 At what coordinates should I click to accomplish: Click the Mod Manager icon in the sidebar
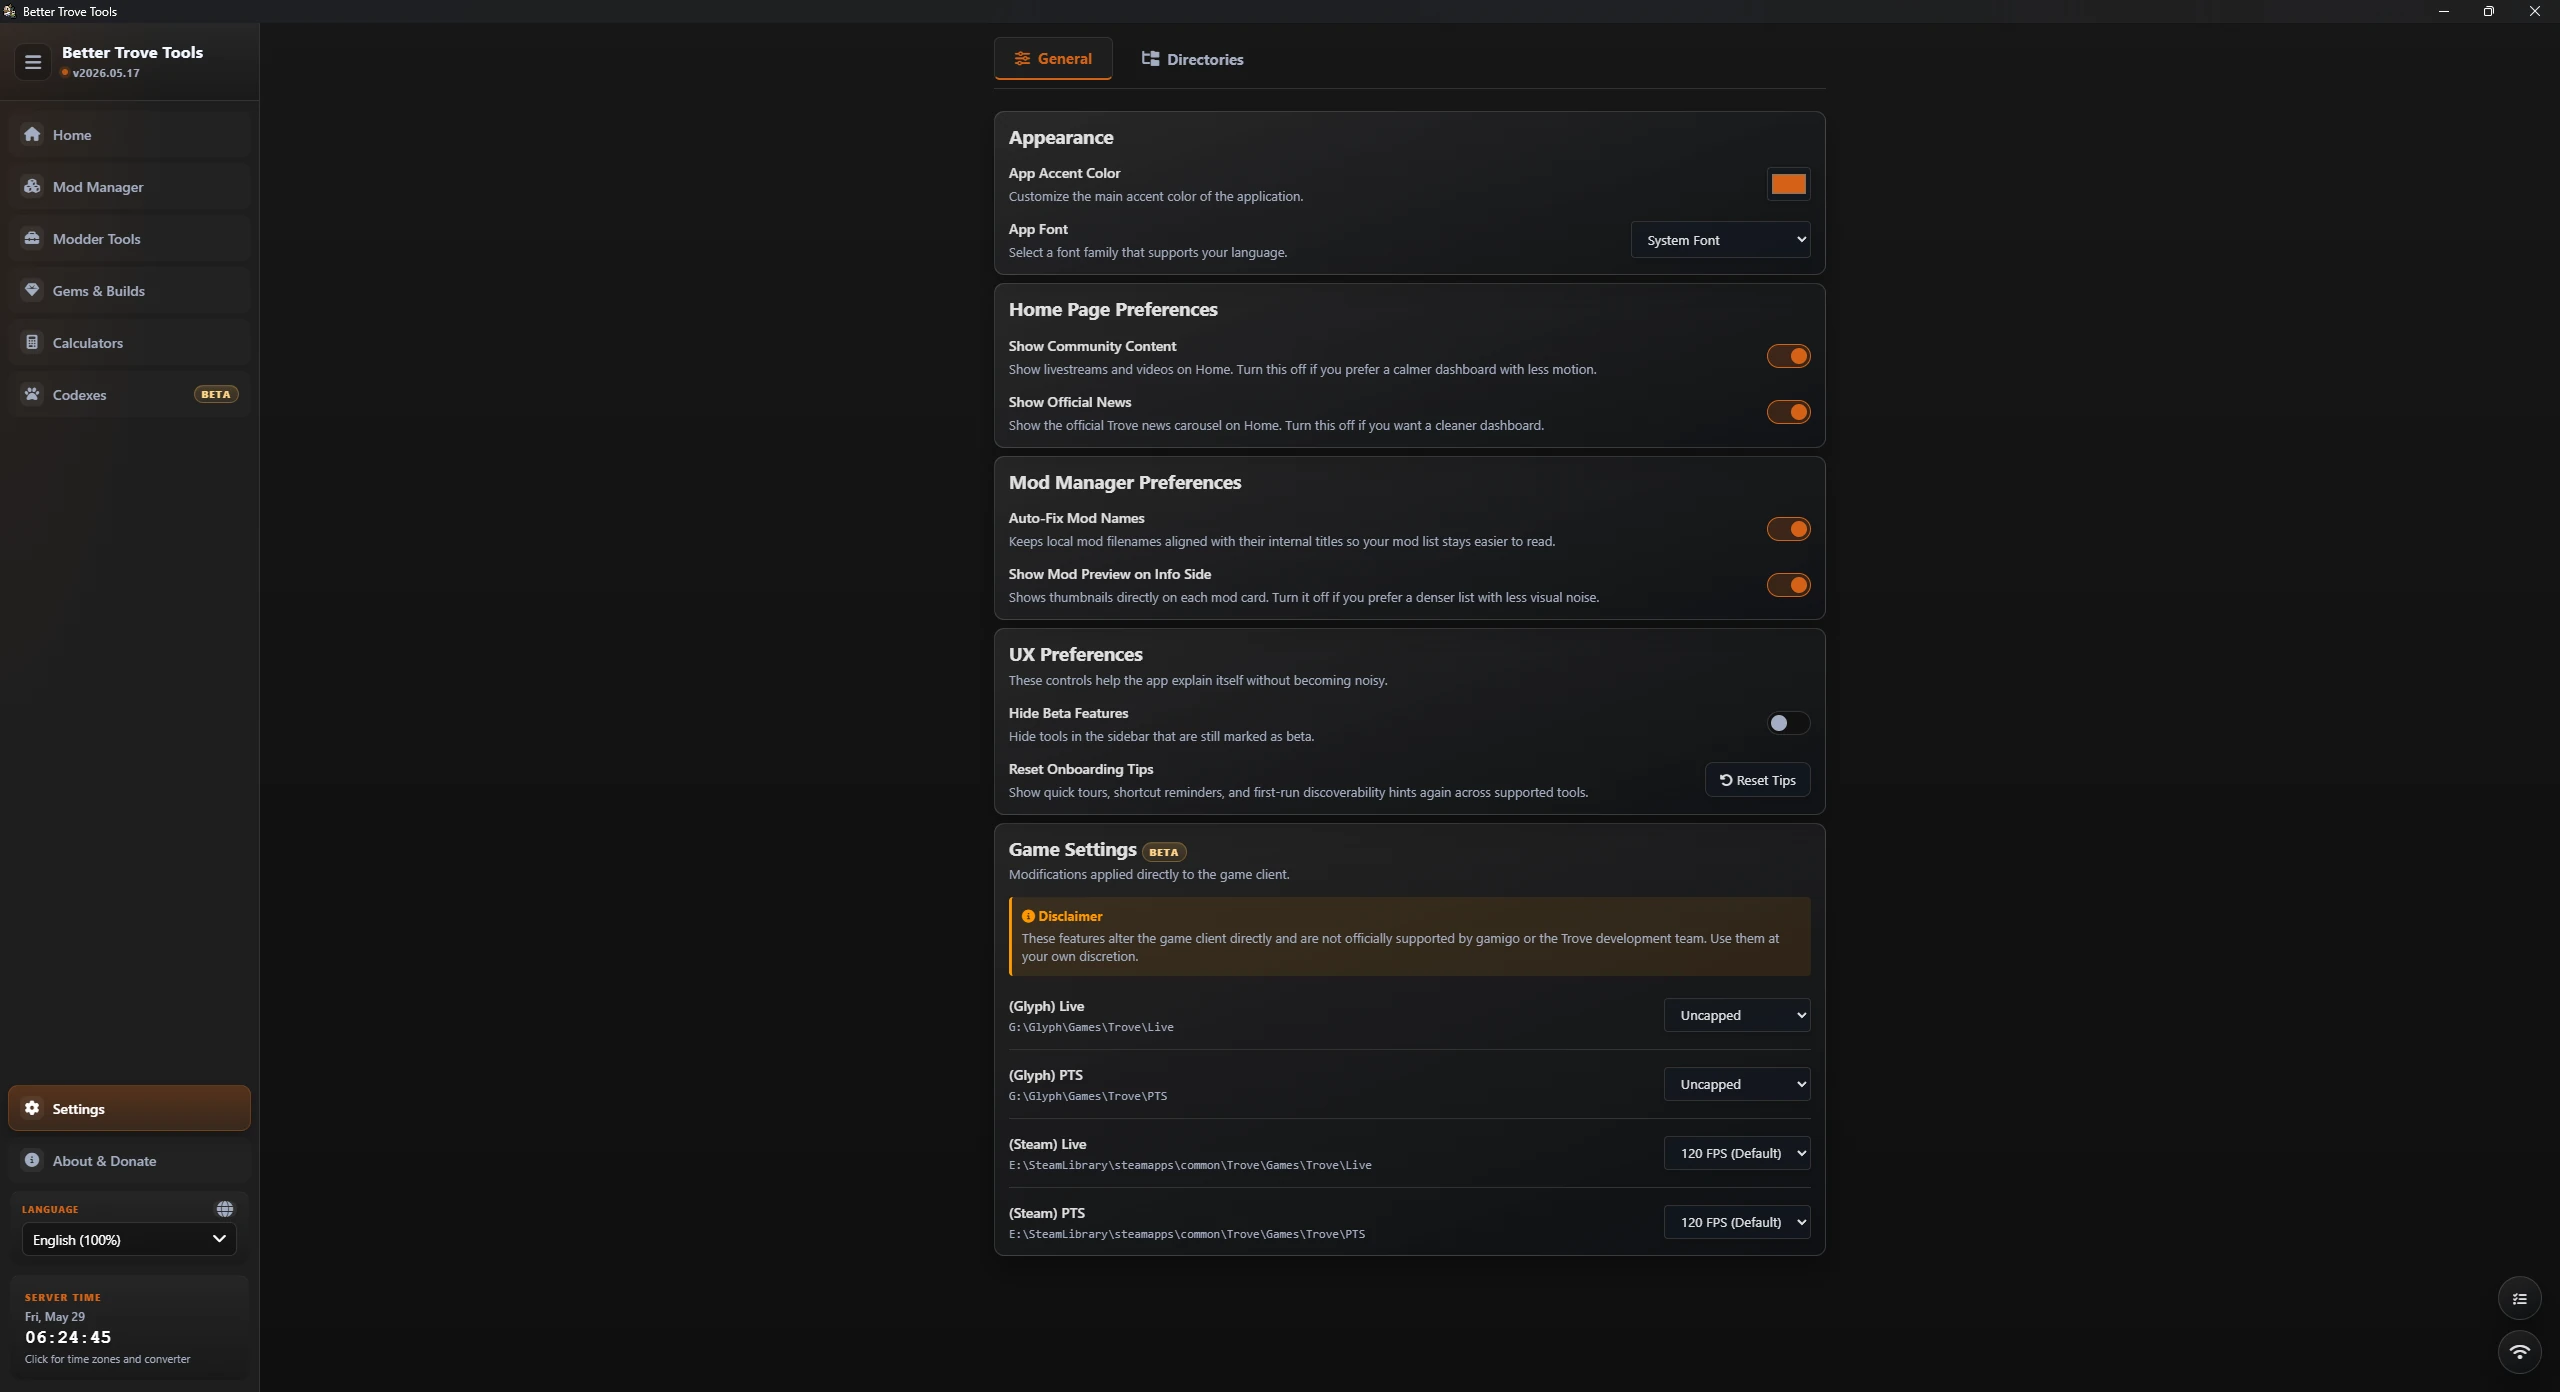[x=32, y=186]
